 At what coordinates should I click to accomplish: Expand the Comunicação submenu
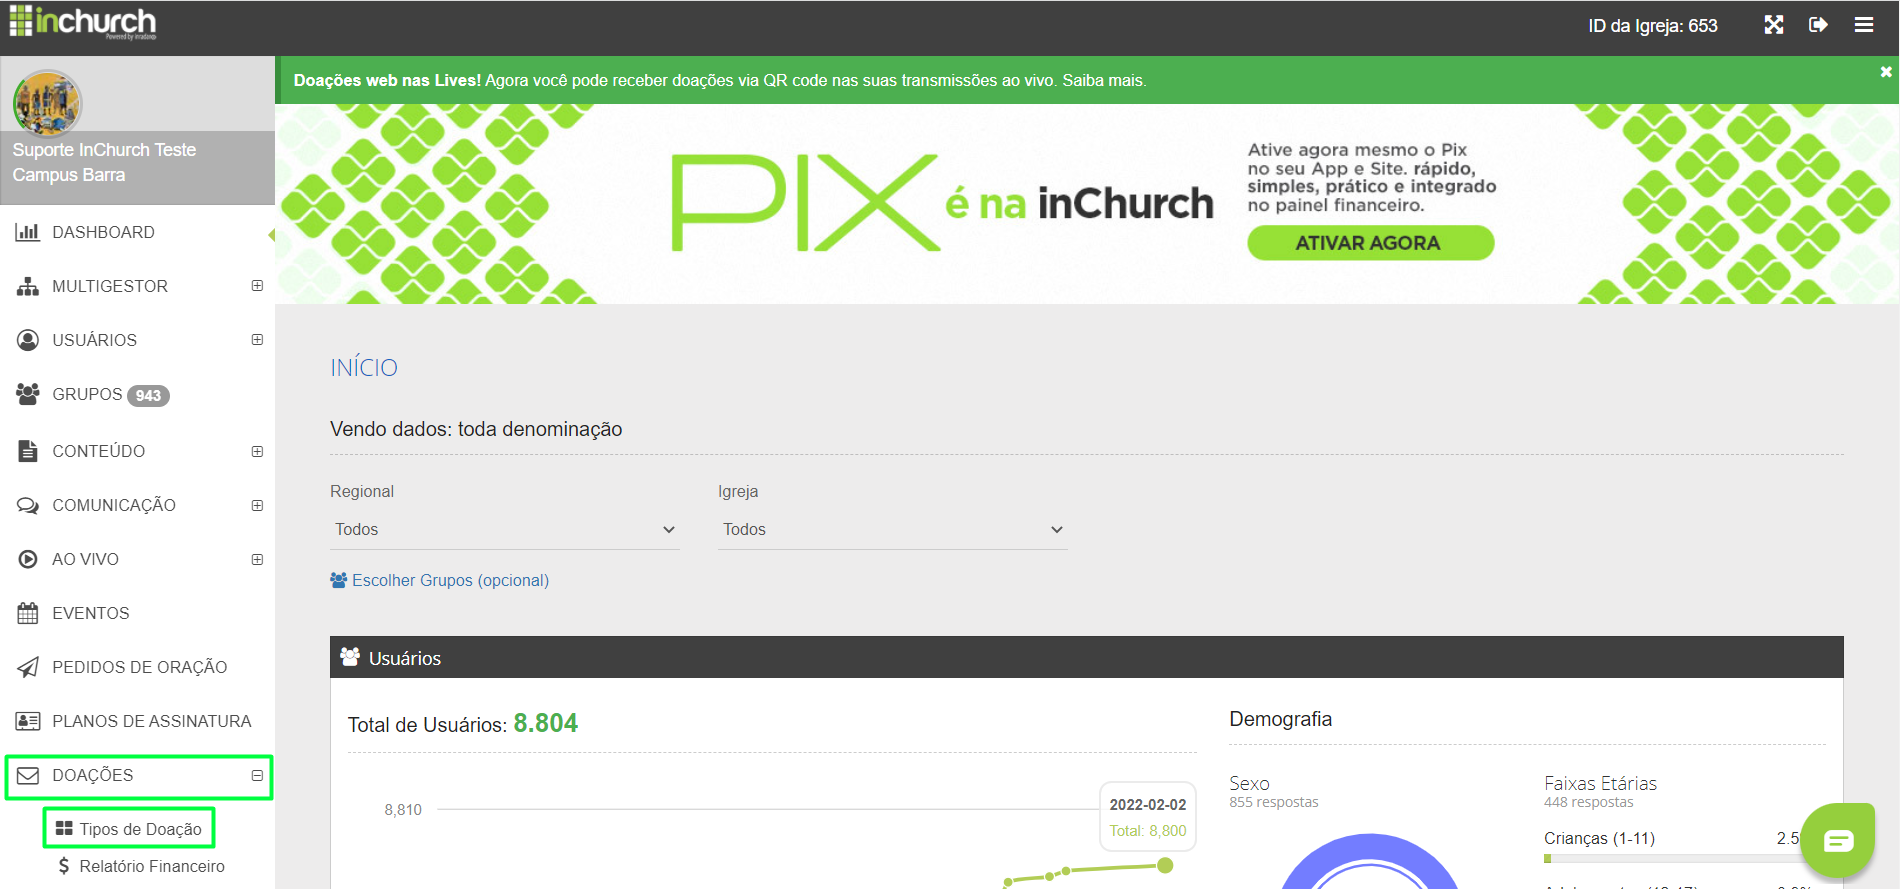pos(257,505)
